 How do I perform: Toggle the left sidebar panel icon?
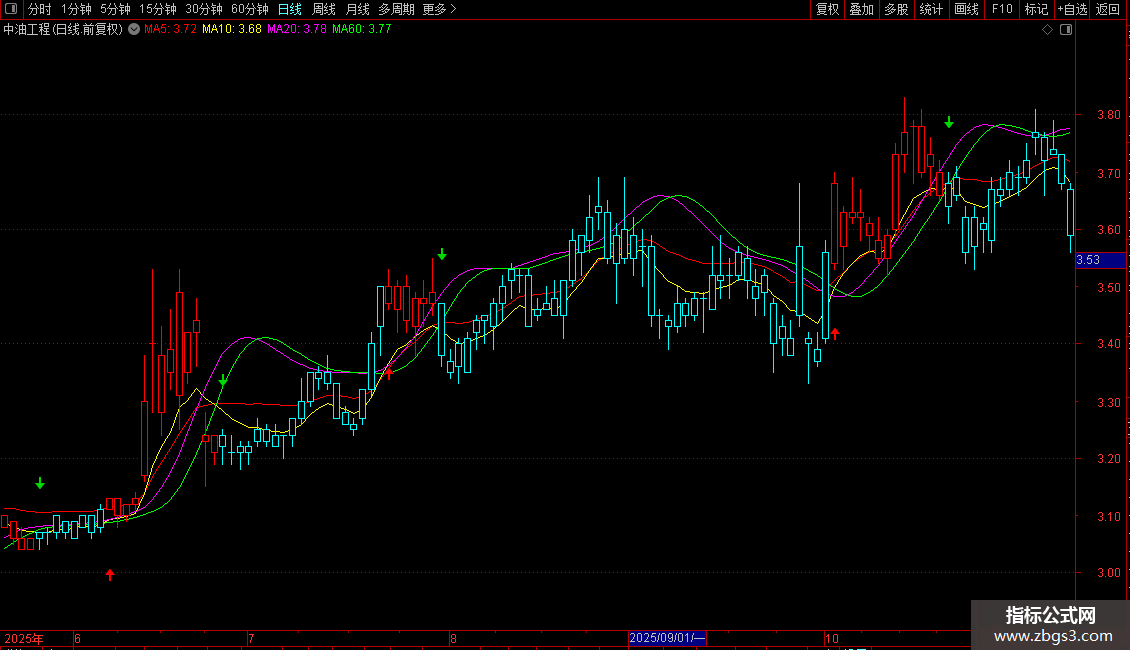tap(11, 9)
